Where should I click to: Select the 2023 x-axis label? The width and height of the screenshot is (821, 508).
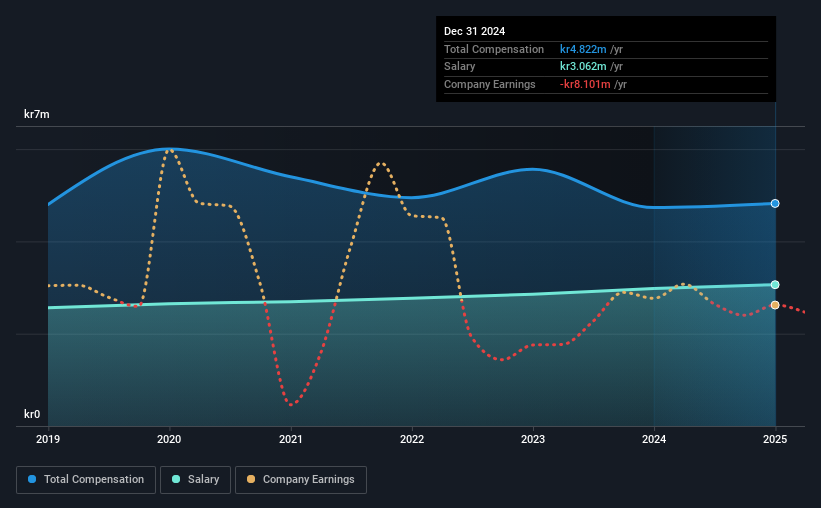(x=533, y=439)
